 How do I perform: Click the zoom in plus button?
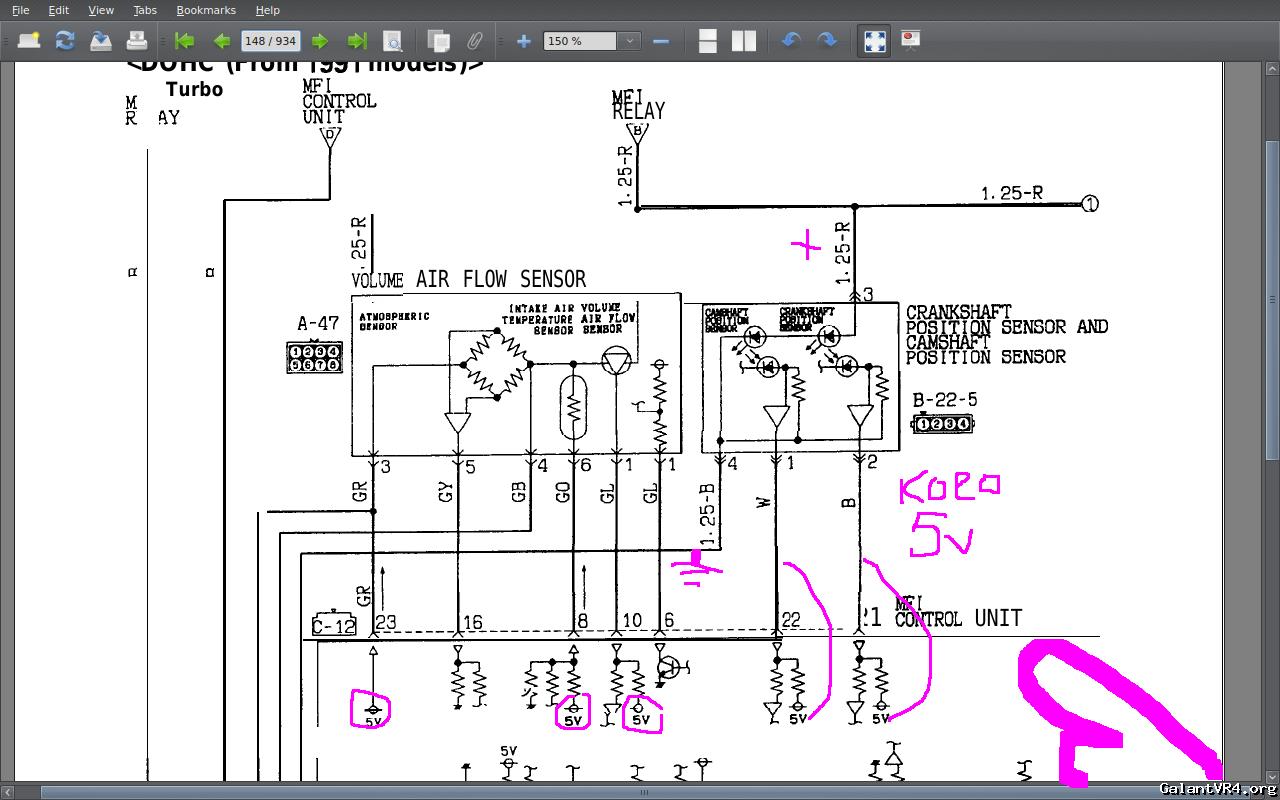point(523,41)
